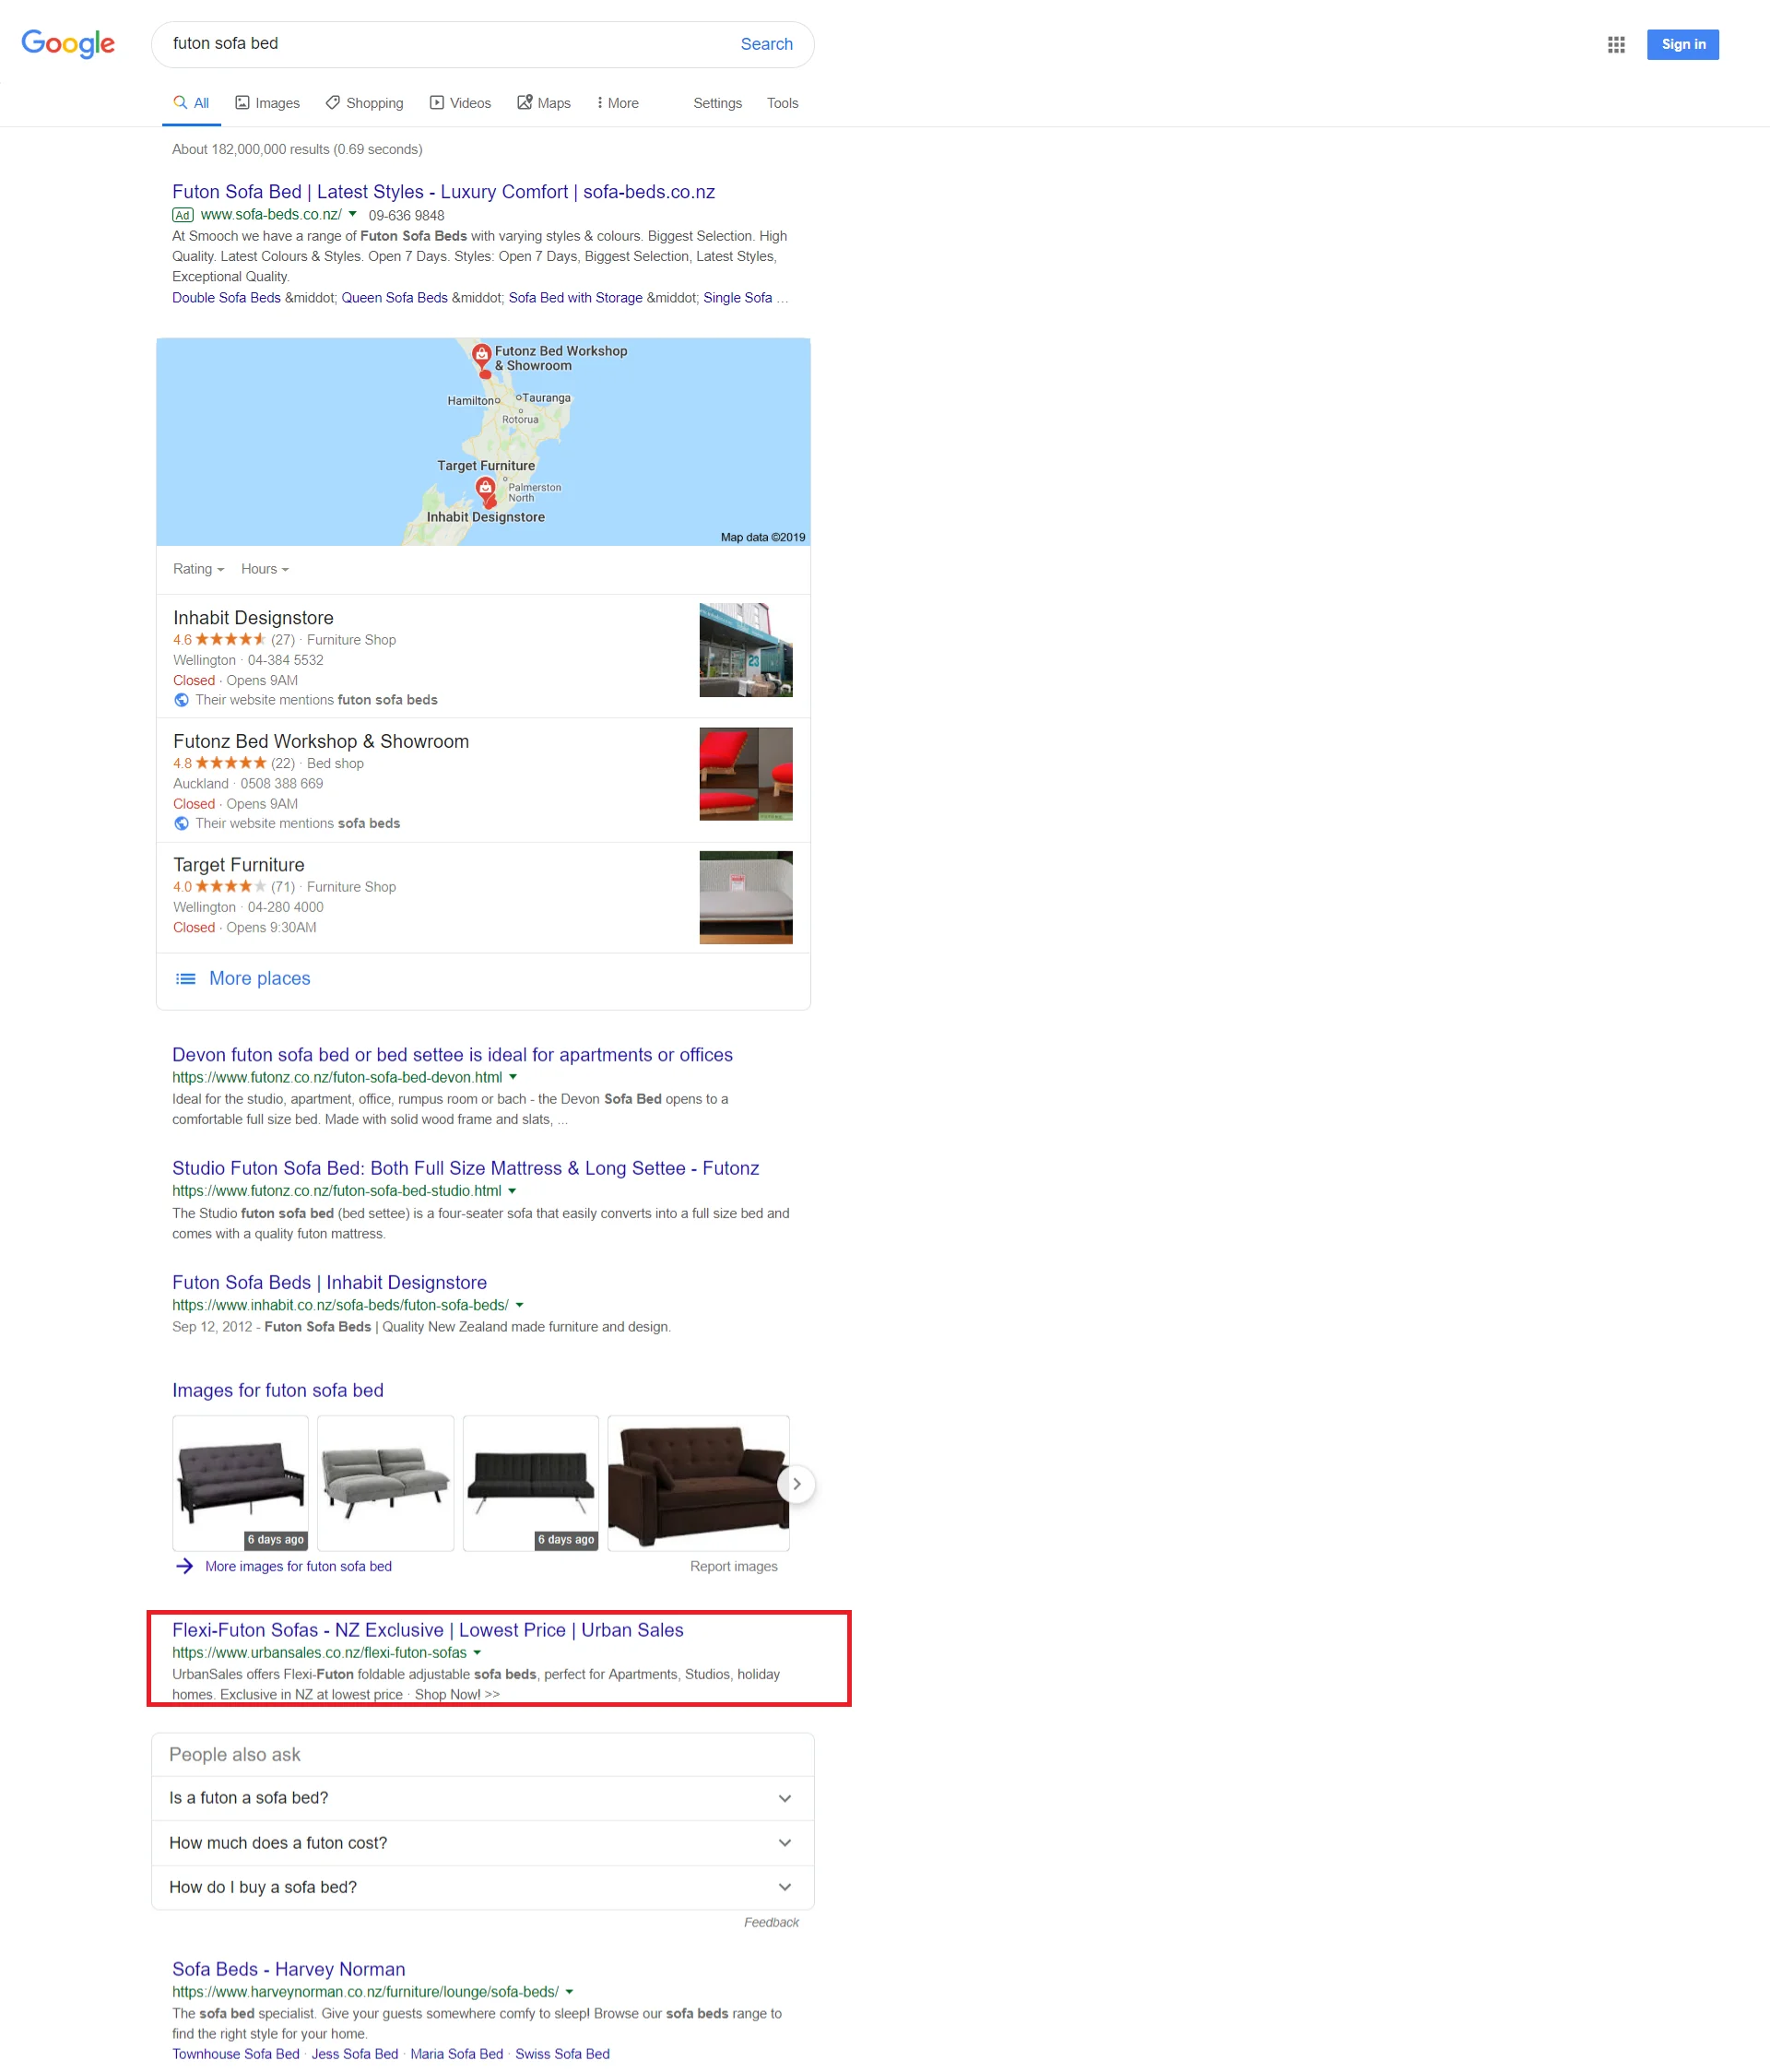
Task: Open the Queen Sofa Beds sitelink
Action: point(394,298)
